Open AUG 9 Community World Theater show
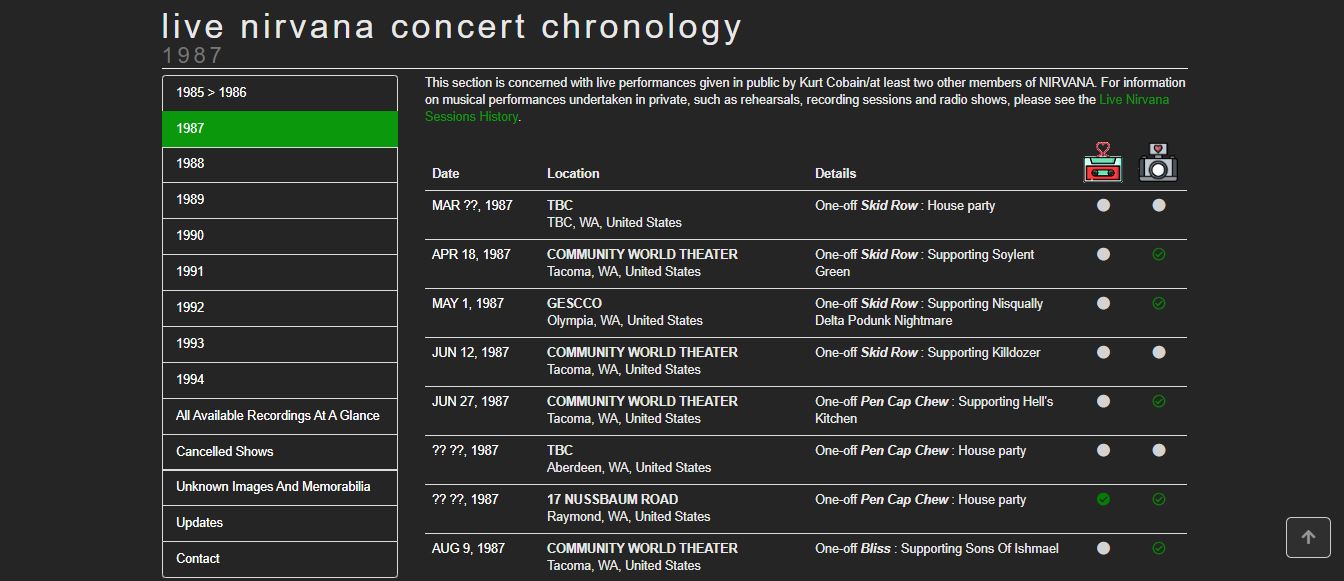The height and width of the screenshot is (581, 1344). point(642,548)
